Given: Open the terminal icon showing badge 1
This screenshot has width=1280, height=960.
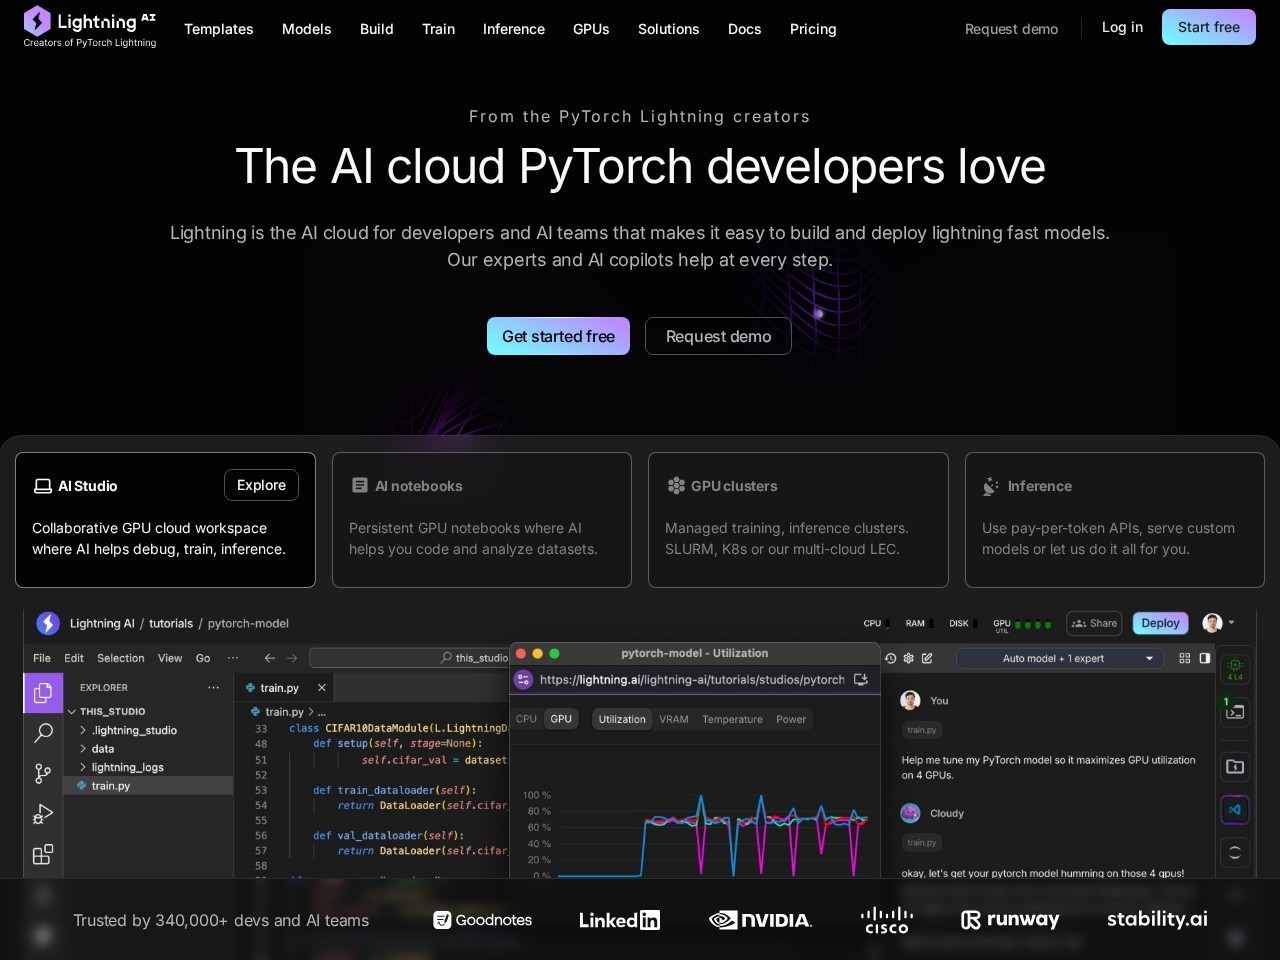Looking at the screenshot, I should (1235, 711).
